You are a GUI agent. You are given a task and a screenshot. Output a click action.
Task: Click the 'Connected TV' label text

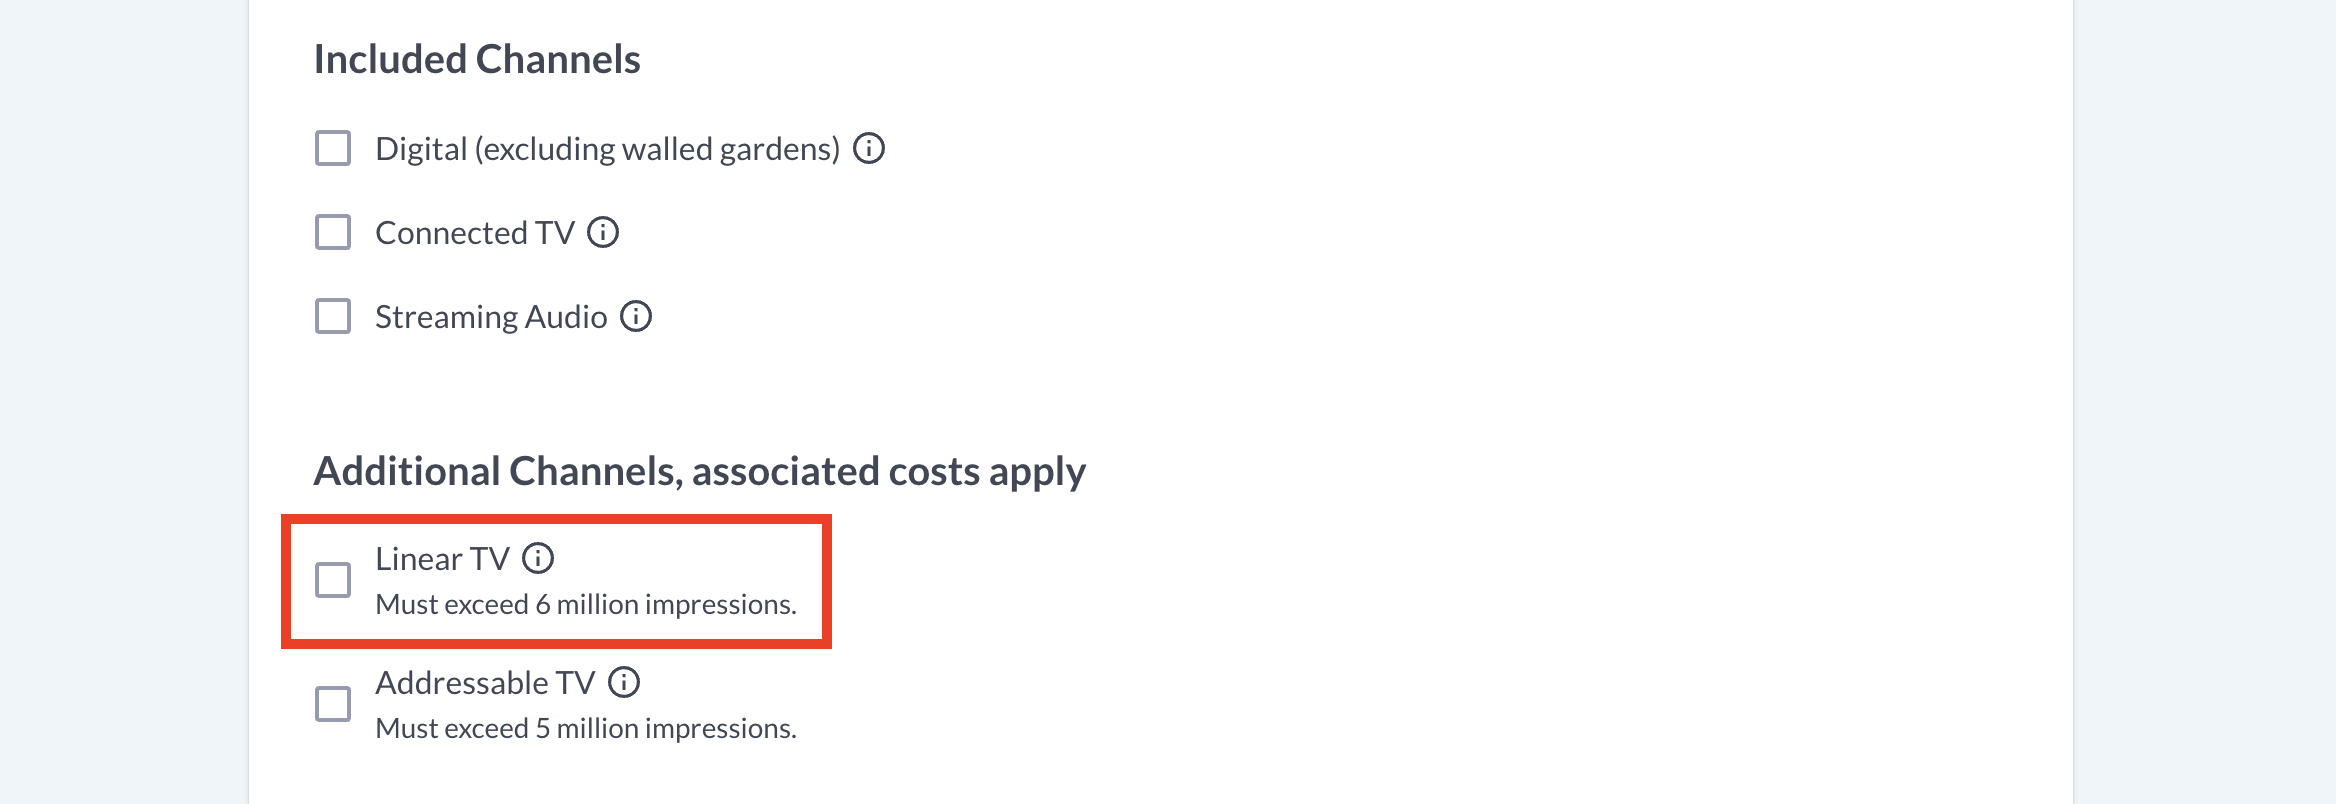pyautogui.click(x=474, y=233)
